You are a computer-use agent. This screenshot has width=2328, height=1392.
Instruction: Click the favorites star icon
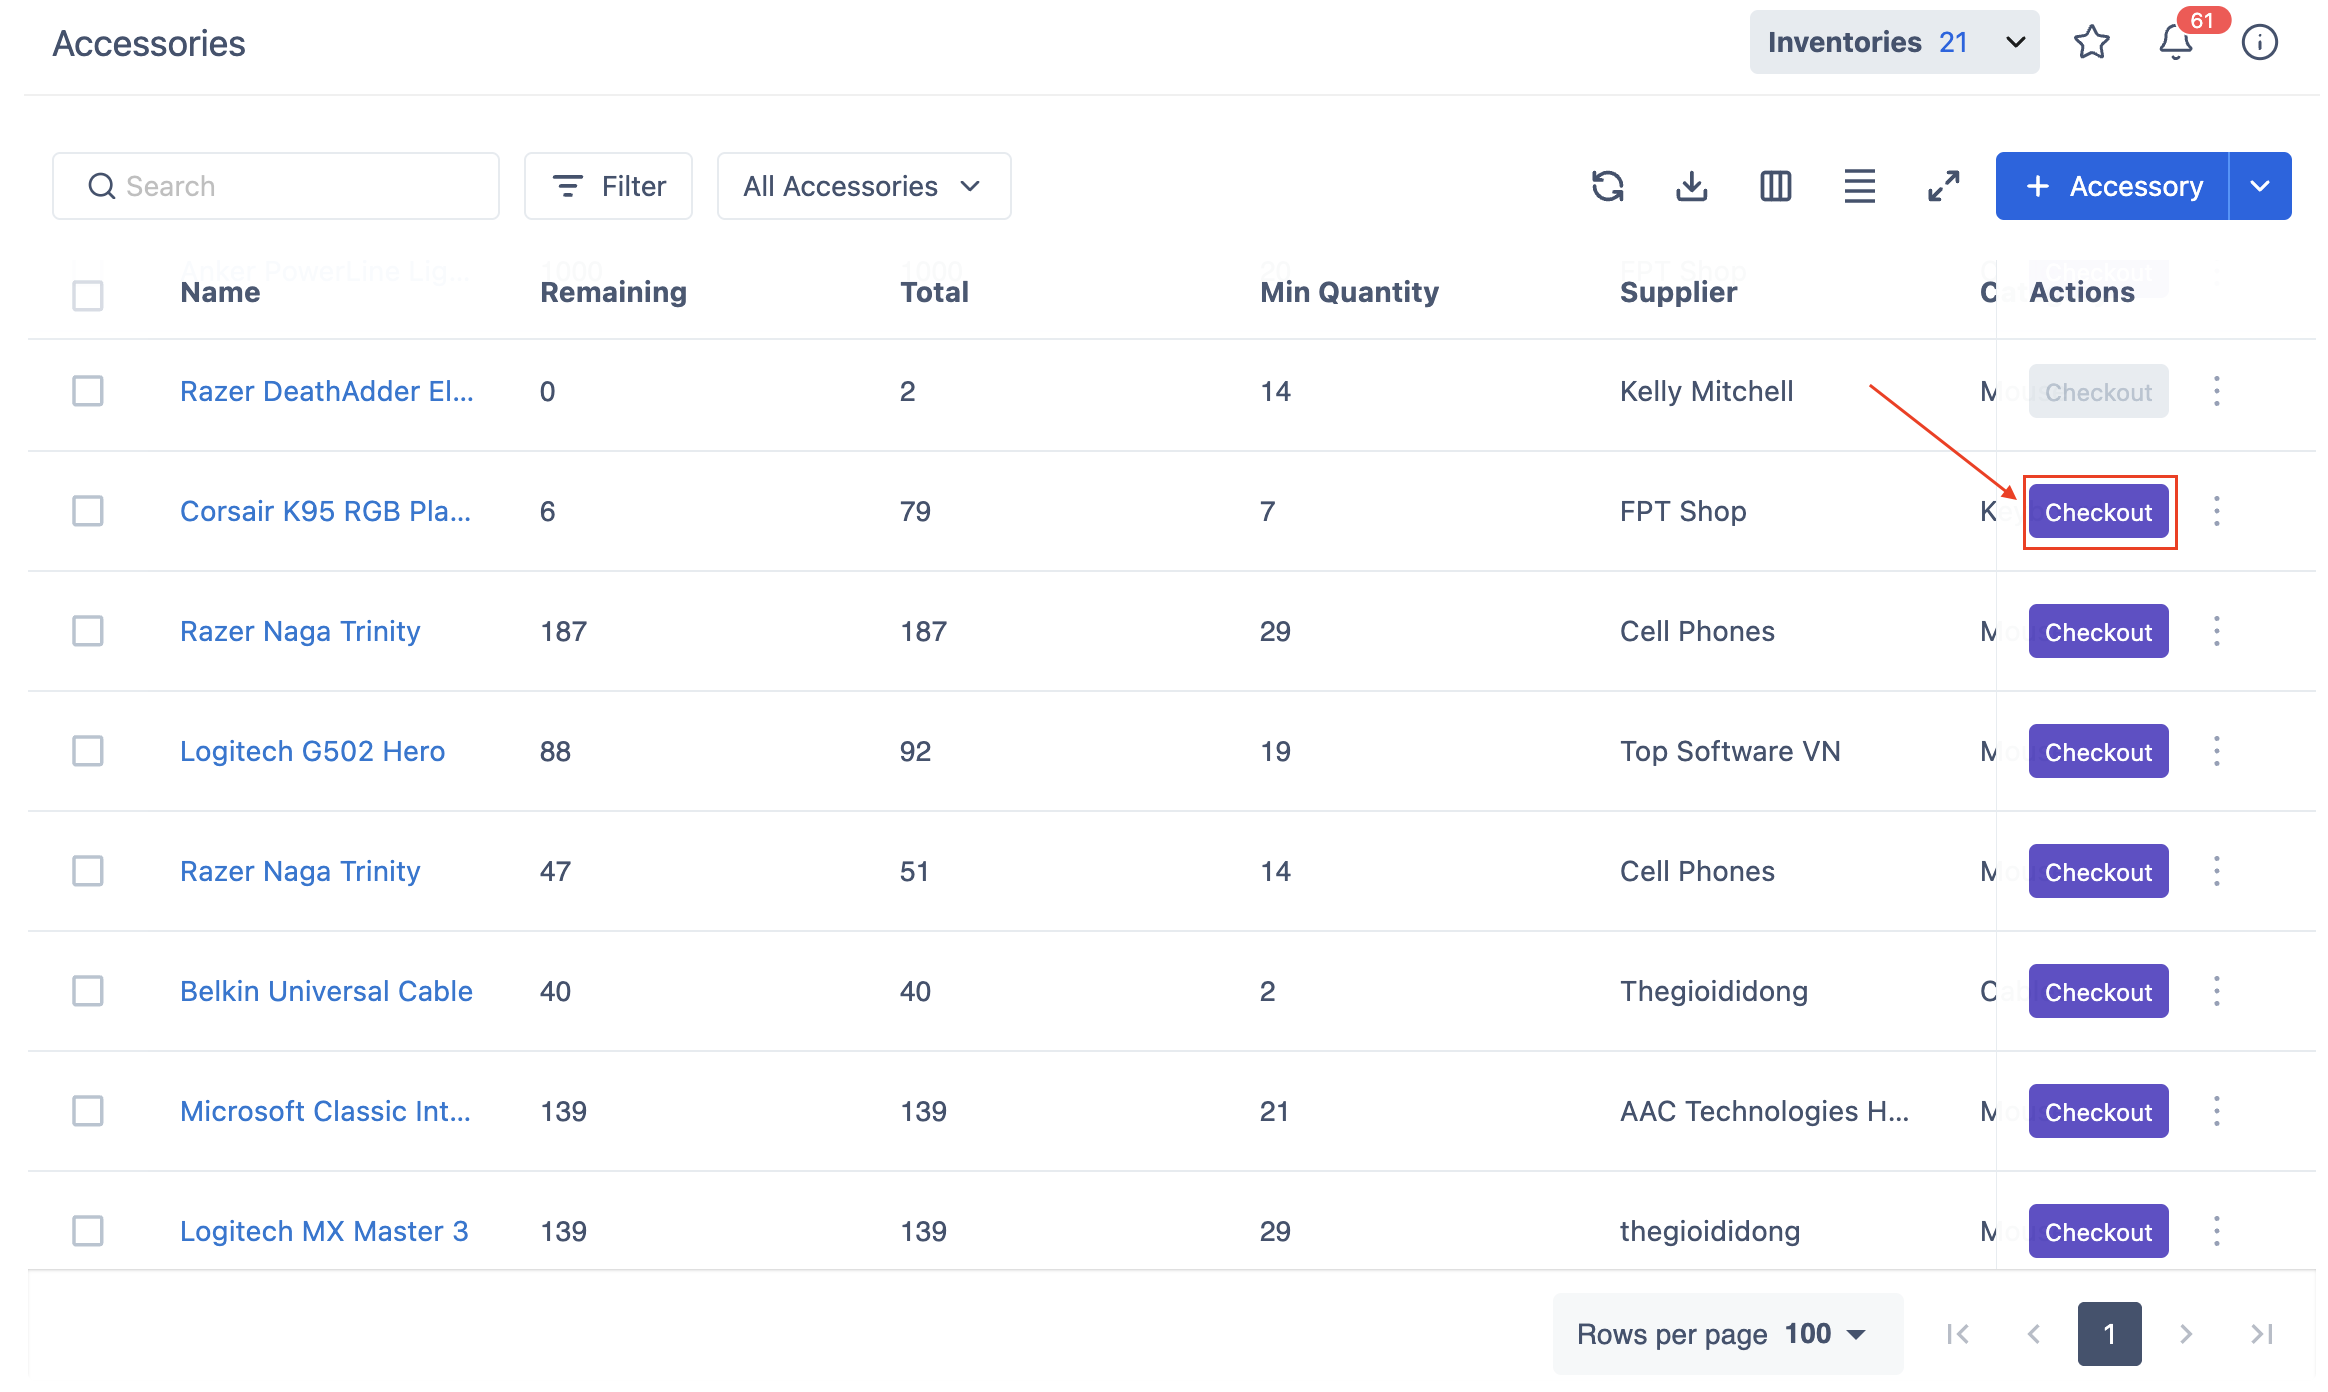pos(2091,42)
